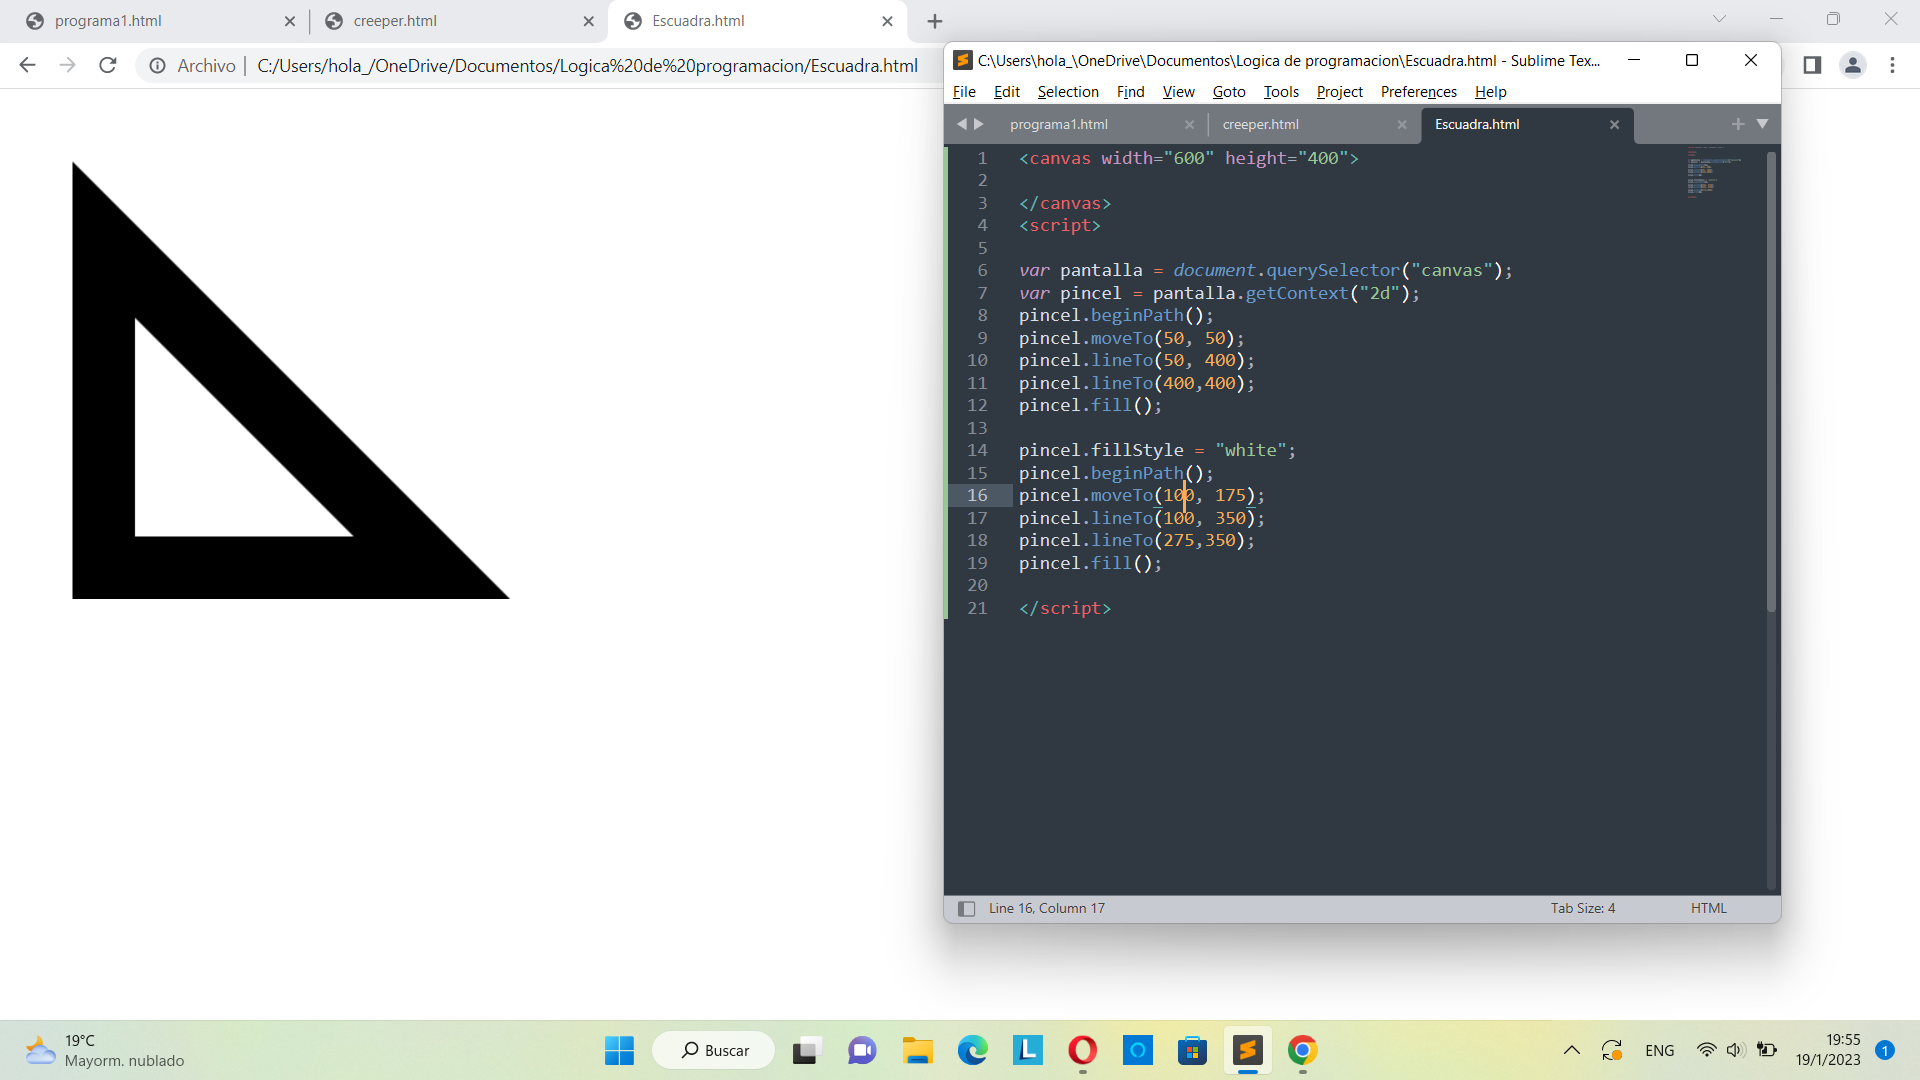Open the Selection menu
The image size is (1920, 1080).
[1068, 92]
